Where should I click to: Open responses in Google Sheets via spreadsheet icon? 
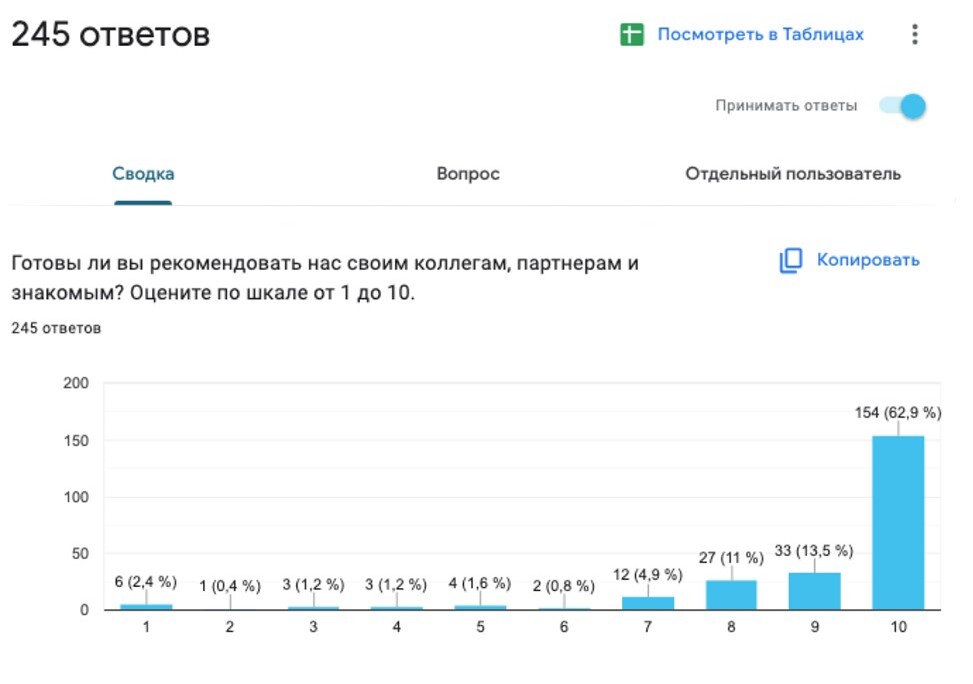(634, 33)
